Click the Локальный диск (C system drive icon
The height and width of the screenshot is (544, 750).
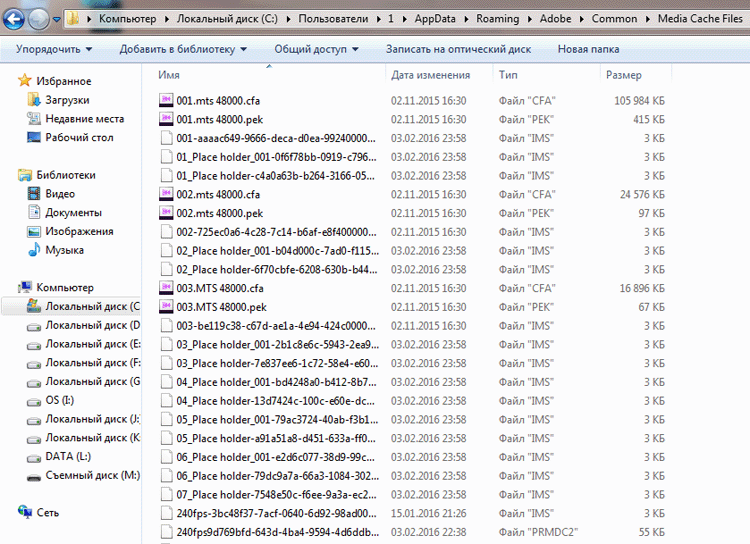coord(34,305)
